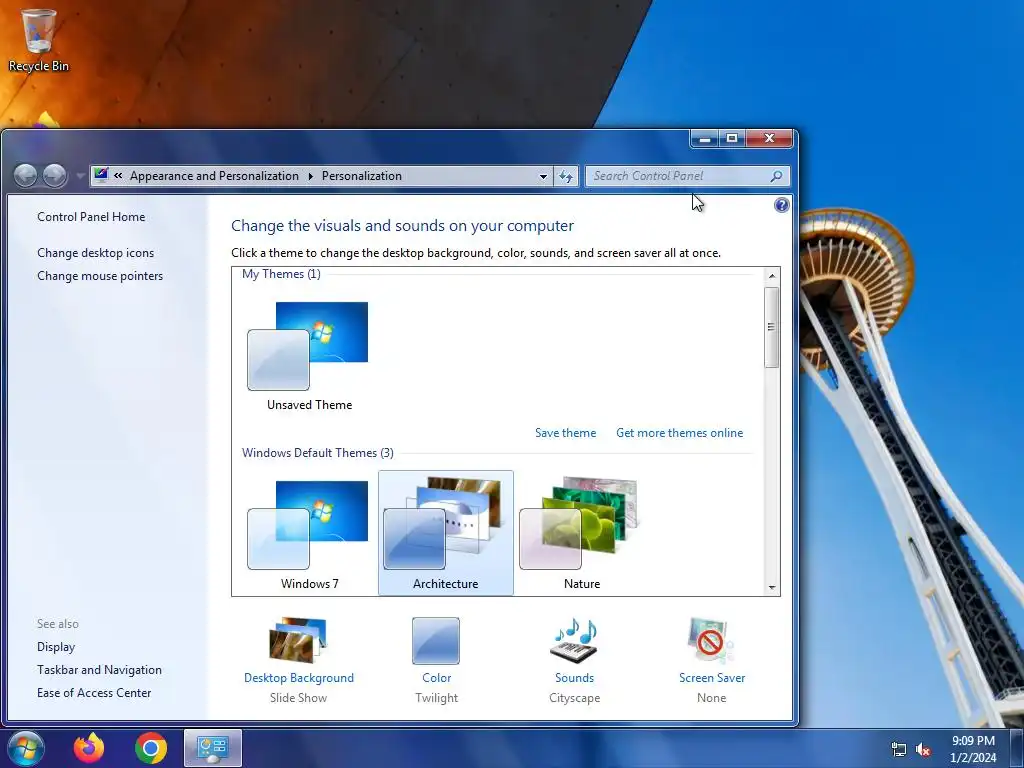Open the Sounds keyboard icon
The width and height of the screenshot is (1024, 768).
pyautogui.click(x=574, y=641)
